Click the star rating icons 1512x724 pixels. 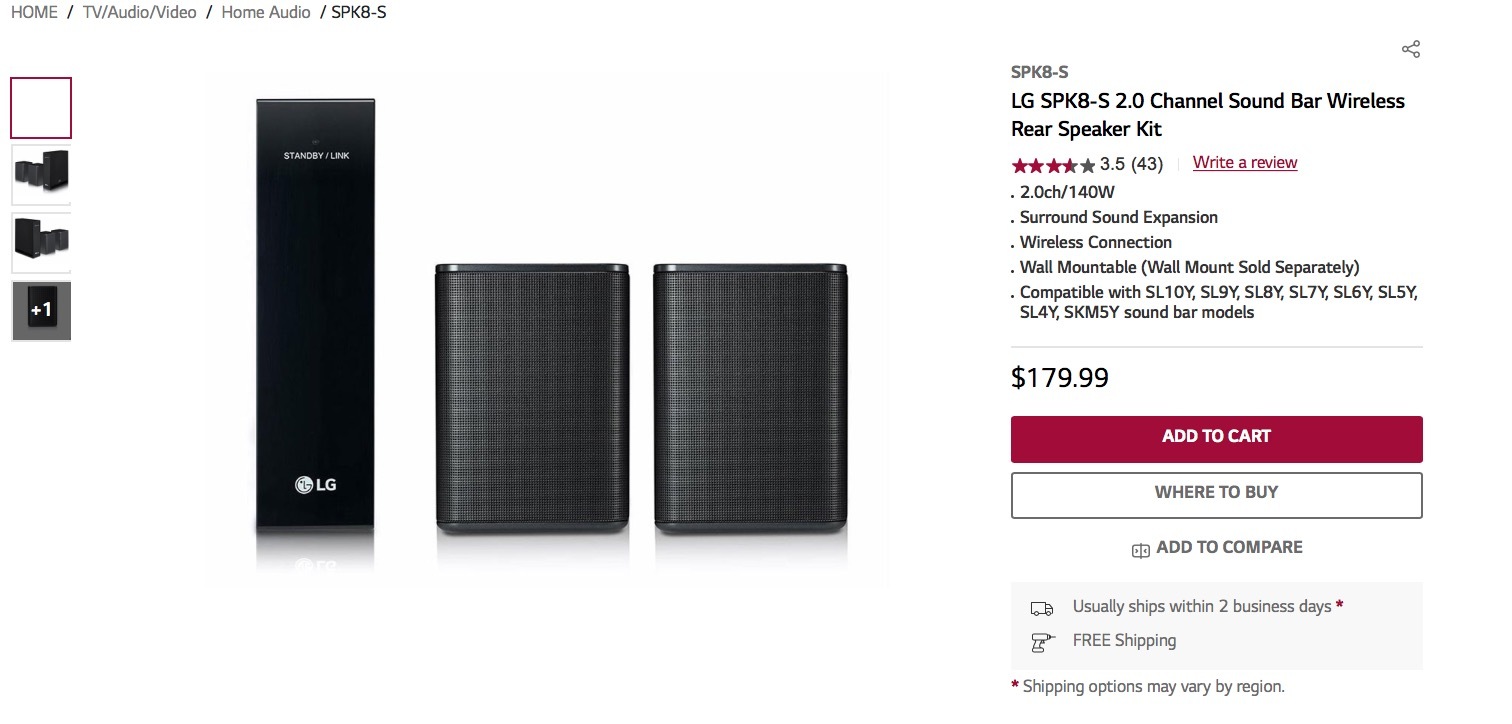(1053, 165)
